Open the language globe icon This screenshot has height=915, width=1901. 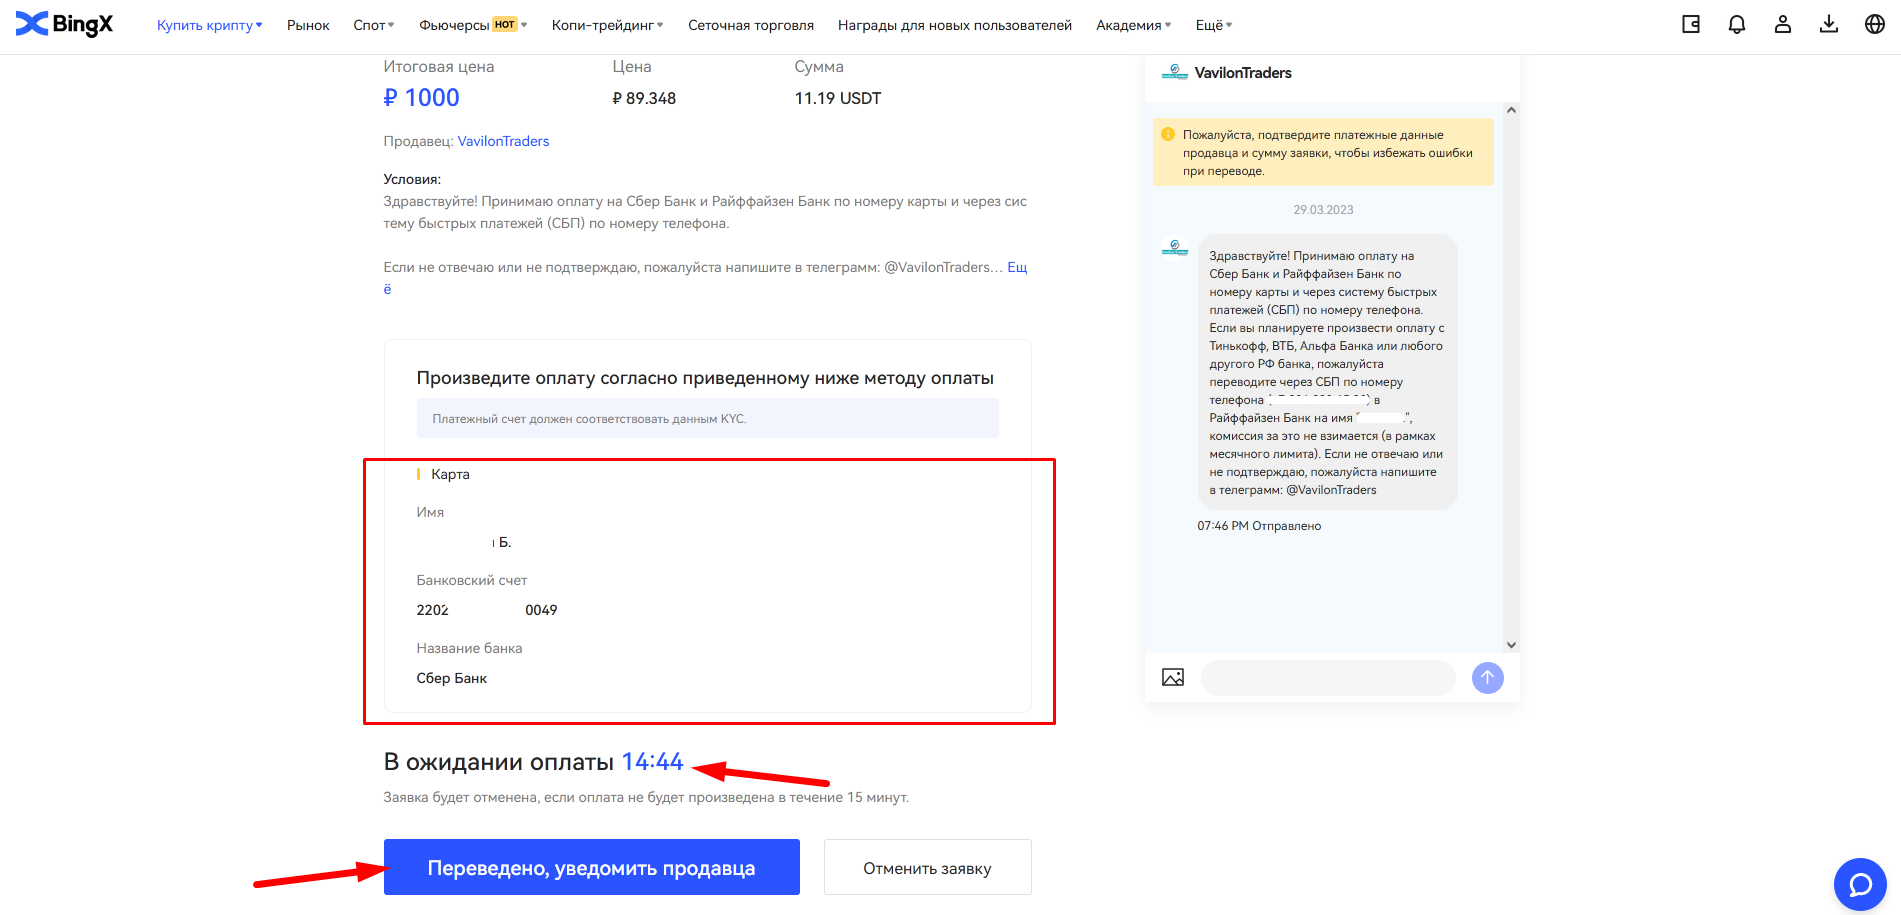(1875, 25)
